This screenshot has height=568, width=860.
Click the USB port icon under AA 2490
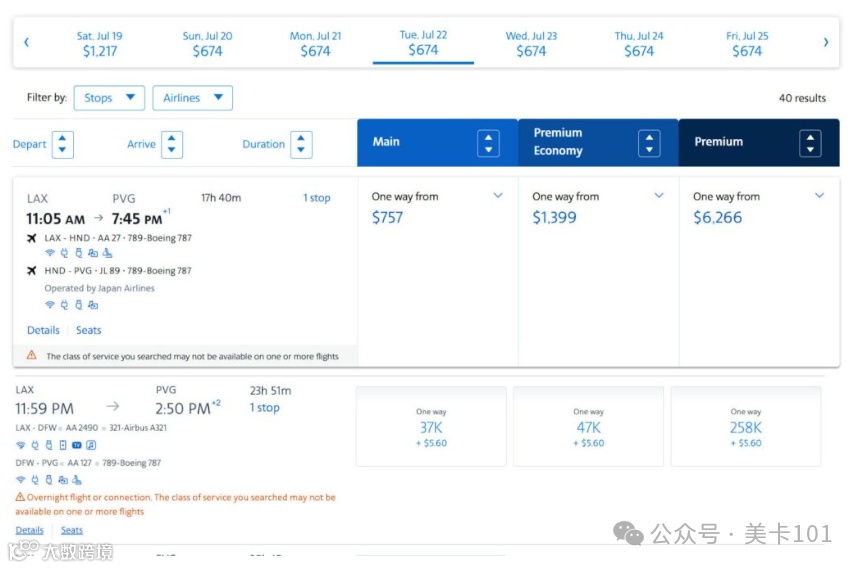pyautogui.click(x=49, y=445)
